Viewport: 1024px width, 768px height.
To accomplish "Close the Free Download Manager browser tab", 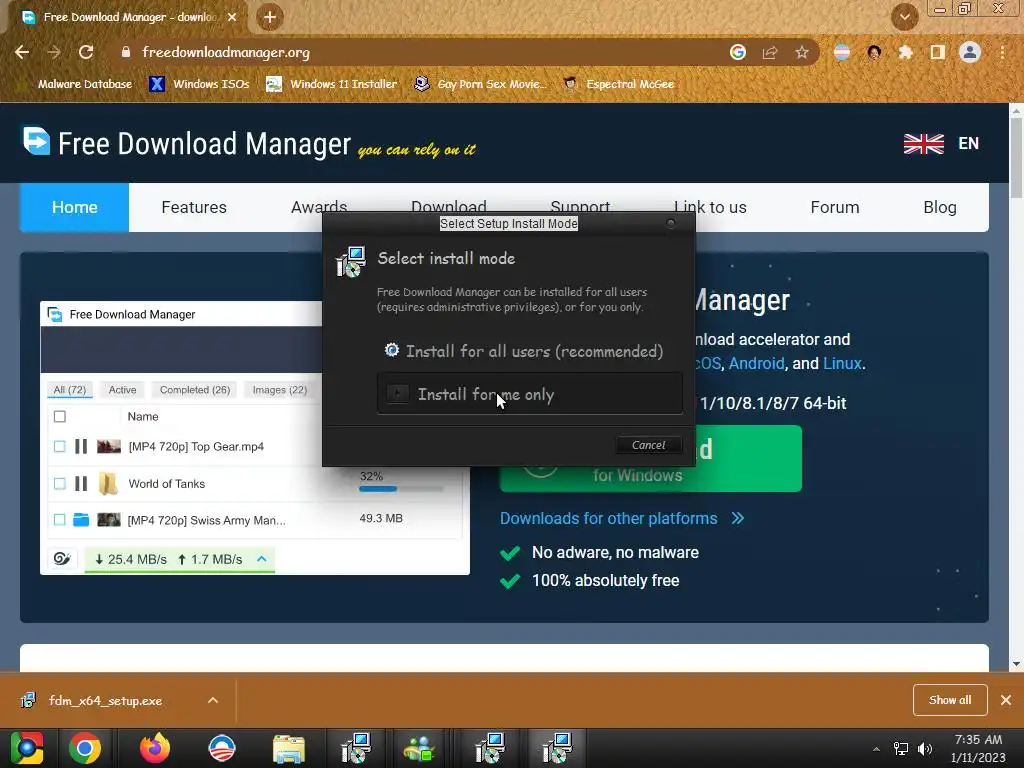I will (232, 17).
